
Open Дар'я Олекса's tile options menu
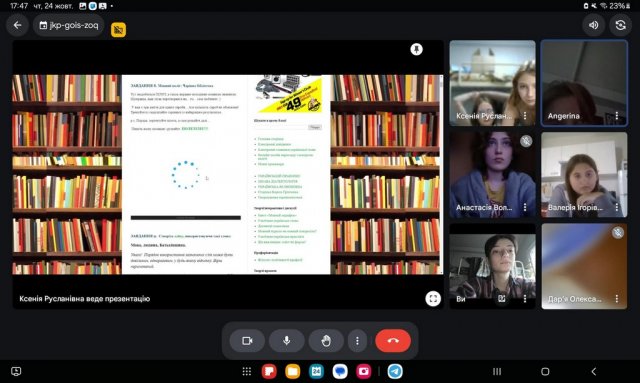tap(617, 299)
